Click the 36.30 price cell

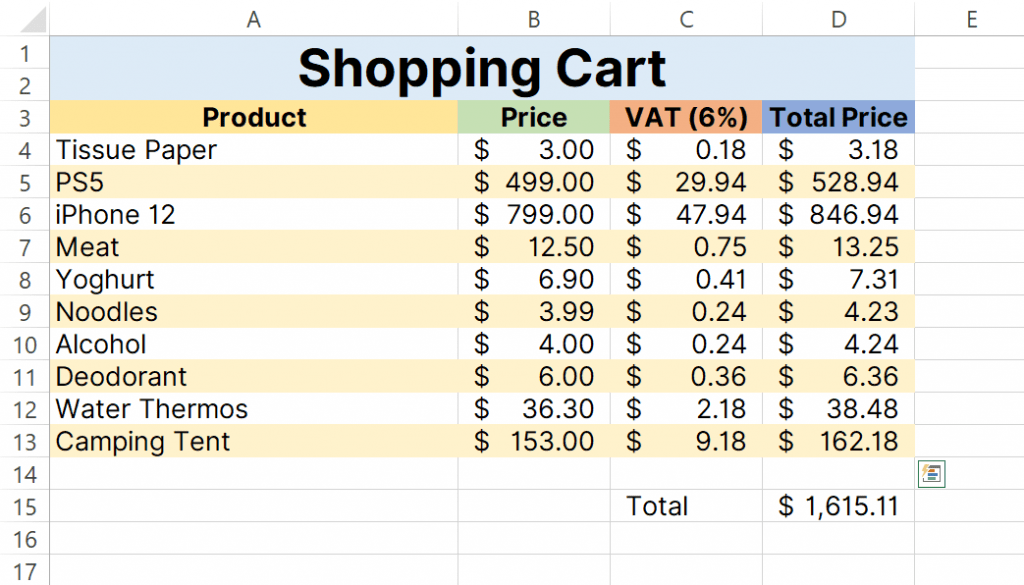534,409
